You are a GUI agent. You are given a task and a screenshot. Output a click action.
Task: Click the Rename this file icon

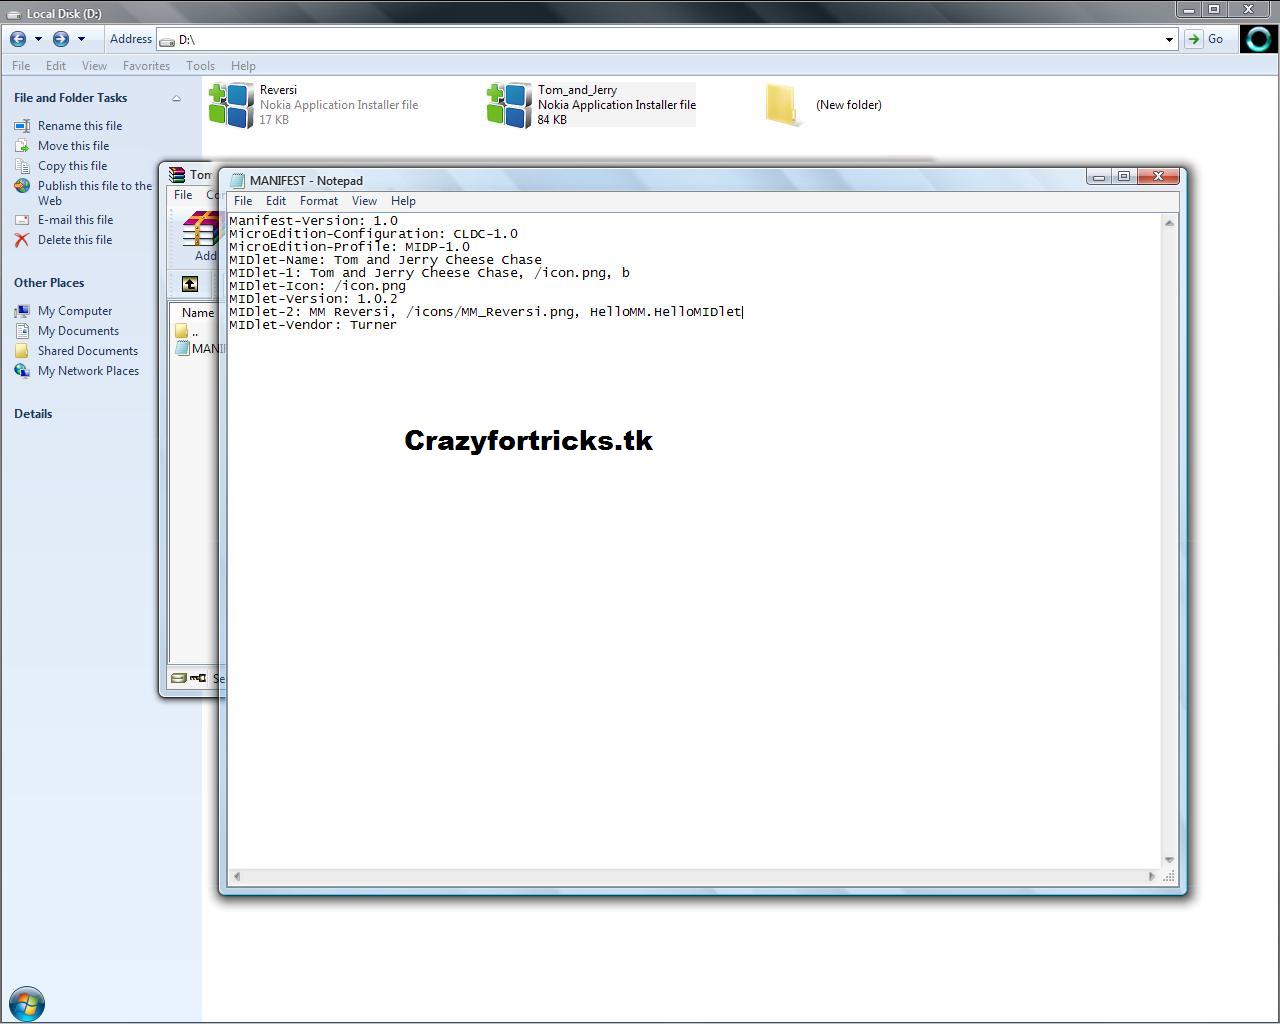coord(22,126)
